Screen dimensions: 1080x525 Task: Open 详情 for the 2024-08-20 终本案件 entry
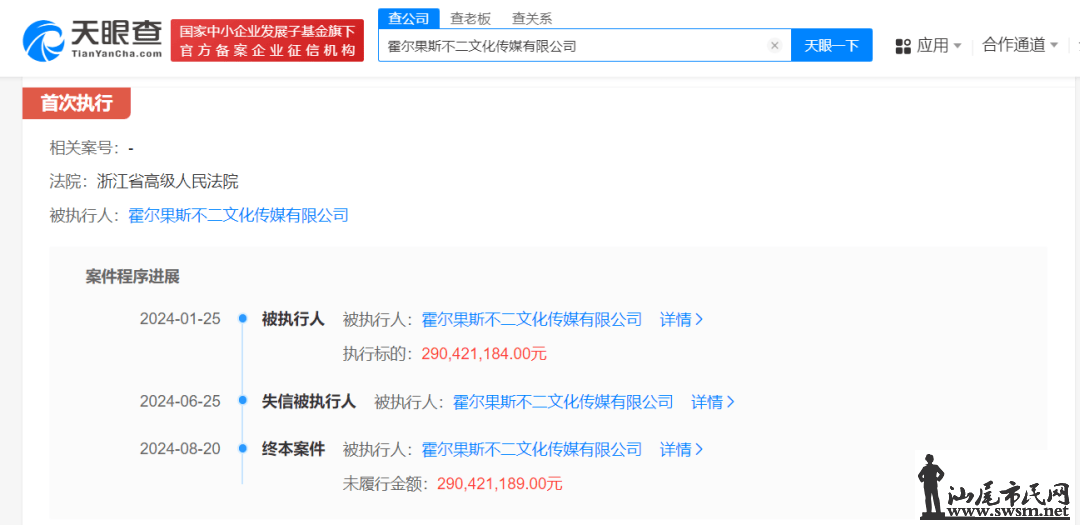tap(681, 449)
